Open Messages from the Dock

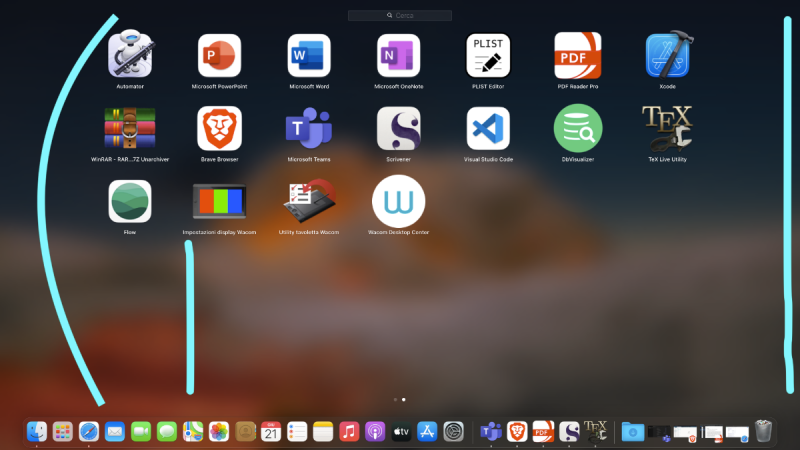(167, 432)
